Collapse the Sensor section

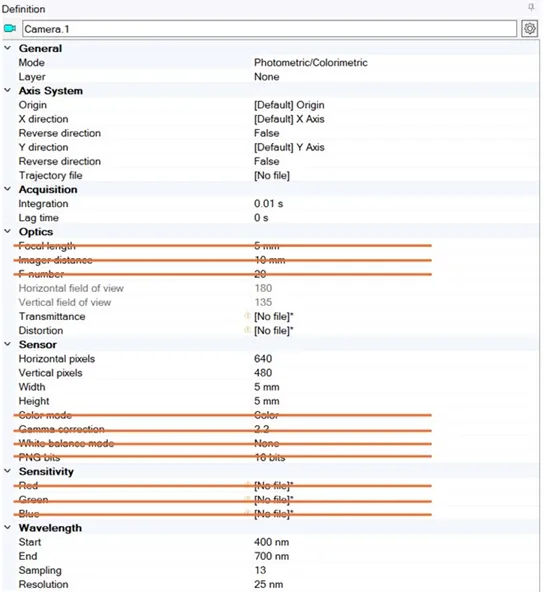tap(8, 344)
